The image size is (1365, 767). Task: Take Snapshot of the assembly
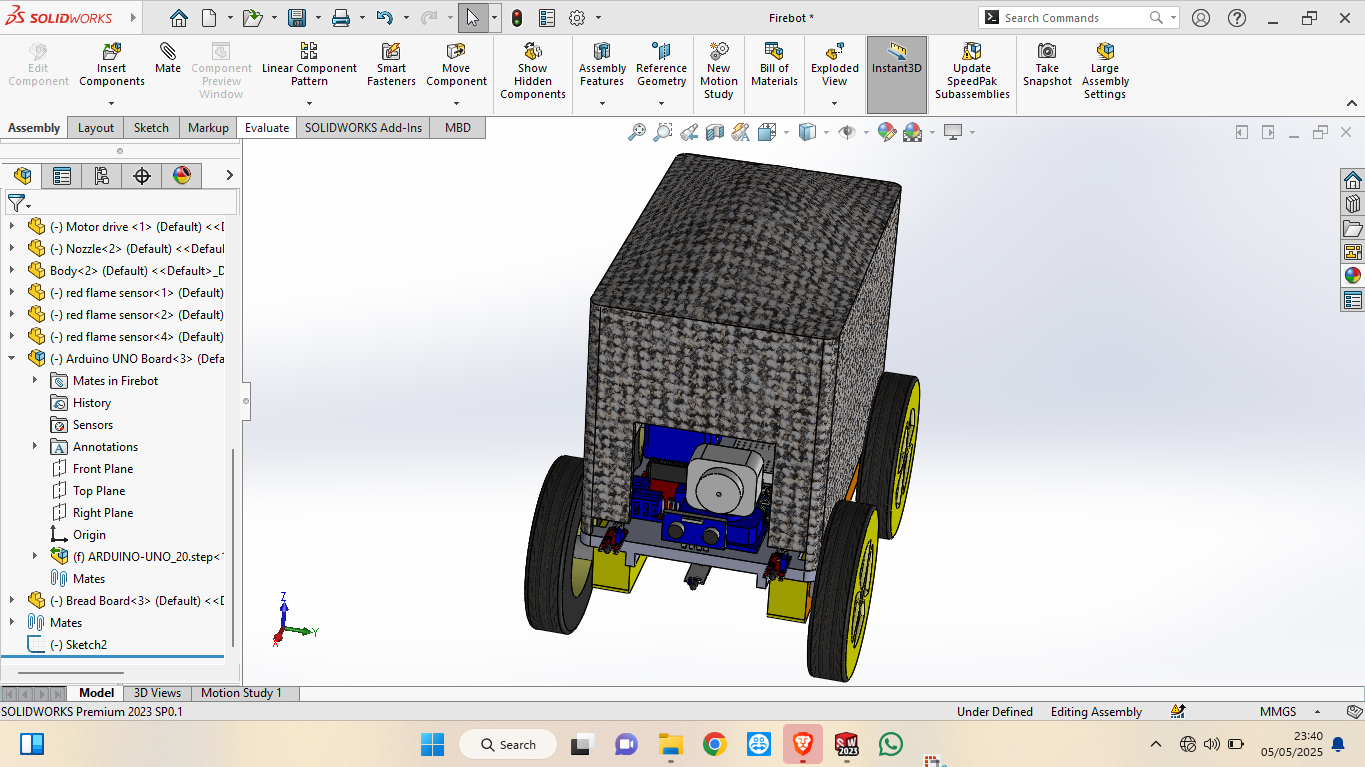click(x=1047, y=64)
